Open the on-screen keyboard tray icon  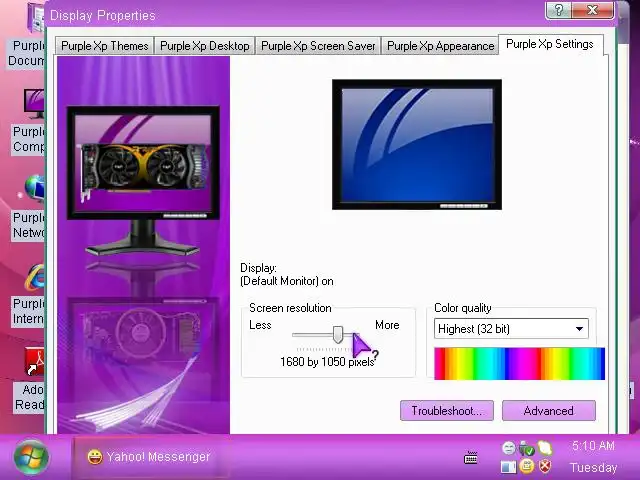[471, 458]
